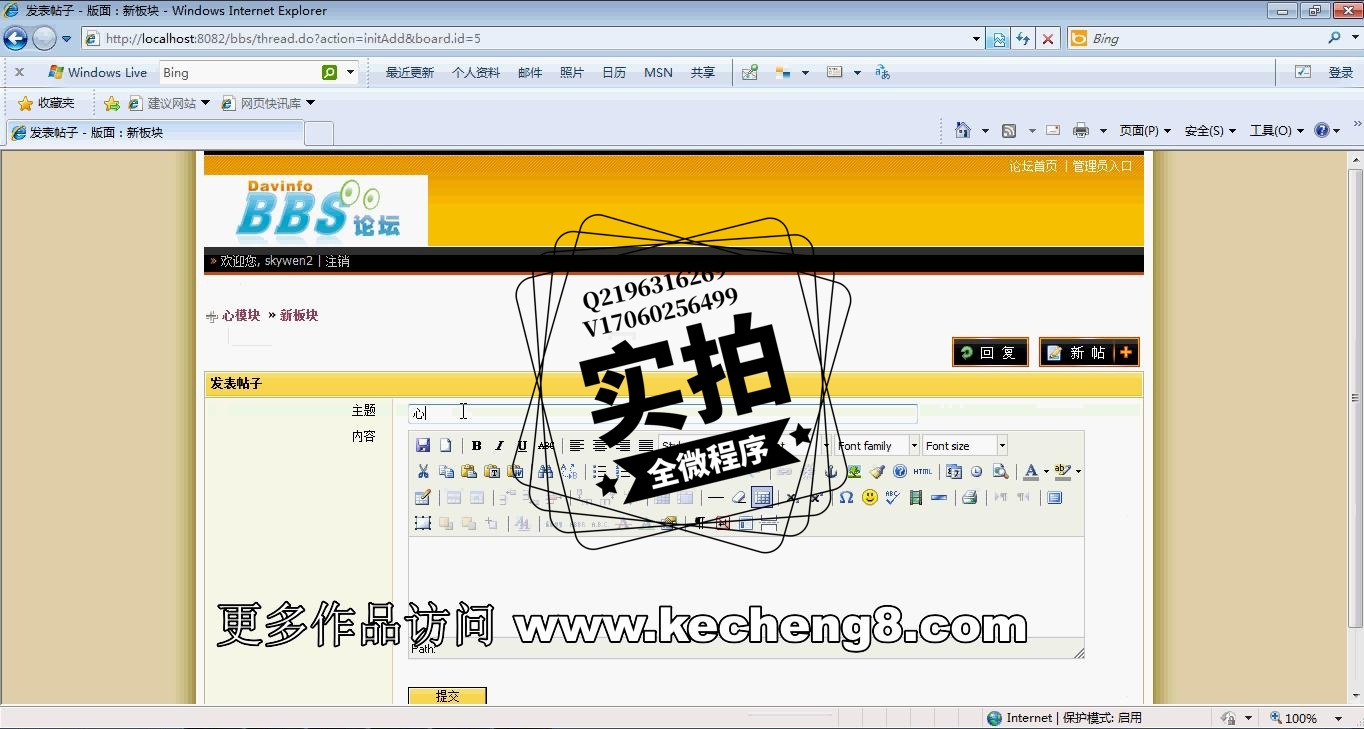Run the spell checker ABC icon
Viewport: 1364px width, 729px height.
pyautogui.click(x=892, y=497)
